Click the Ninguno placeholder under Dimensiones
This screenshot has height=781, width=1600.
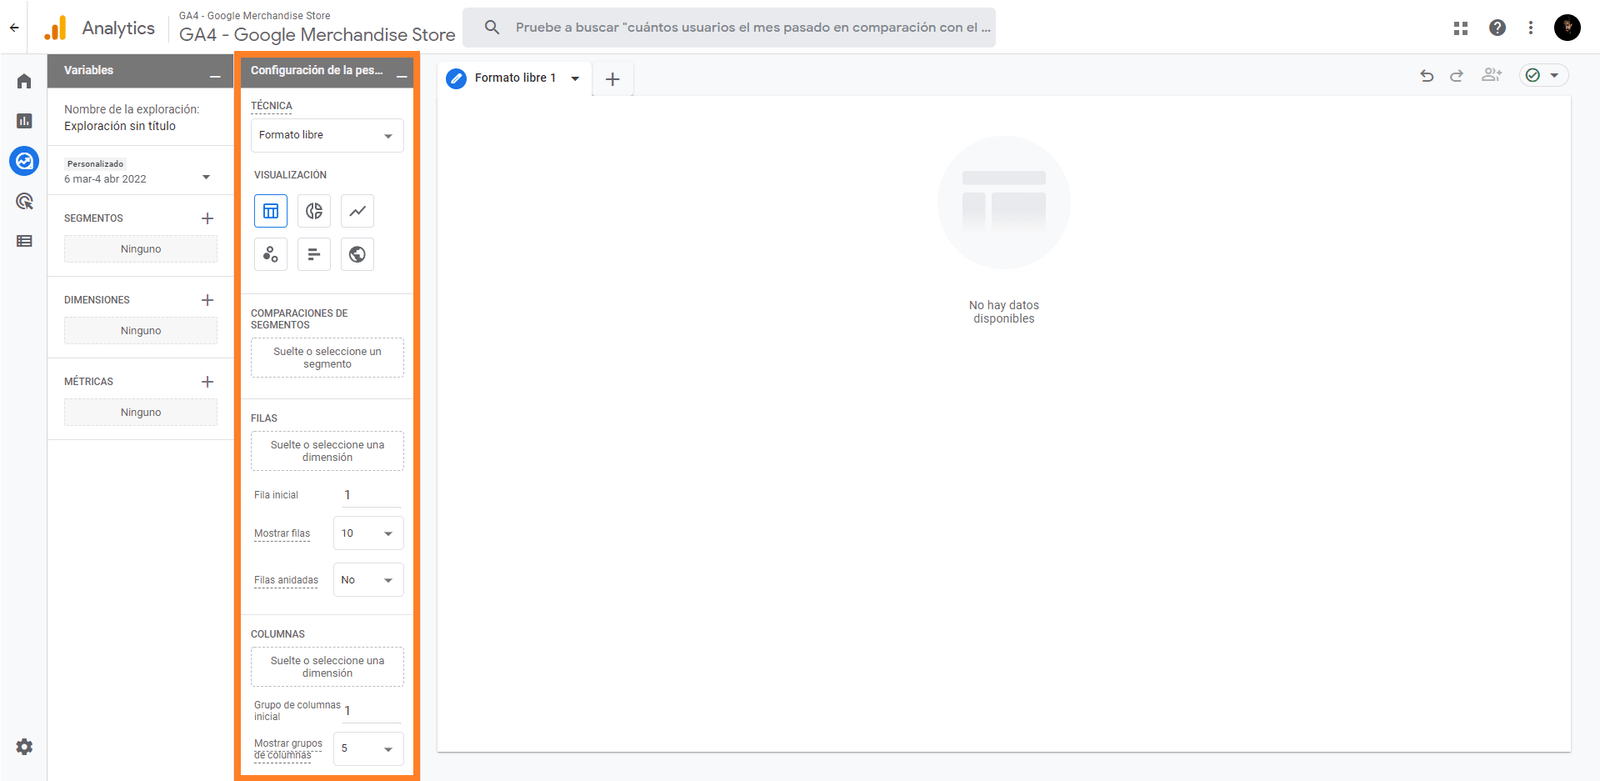[141, 331]
